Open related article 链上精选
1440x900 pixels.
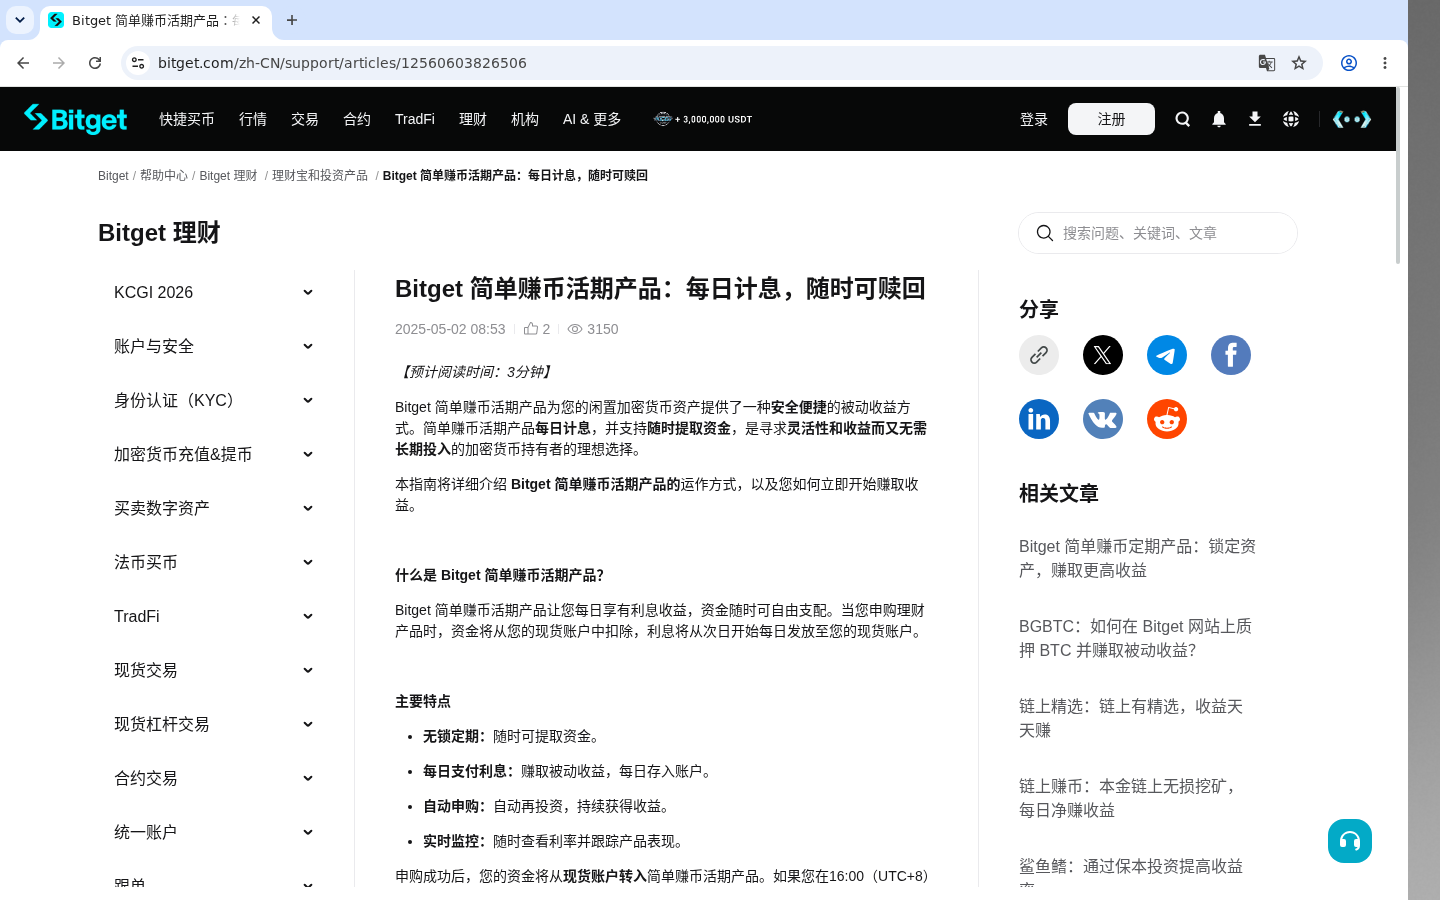click(1131, 718)
